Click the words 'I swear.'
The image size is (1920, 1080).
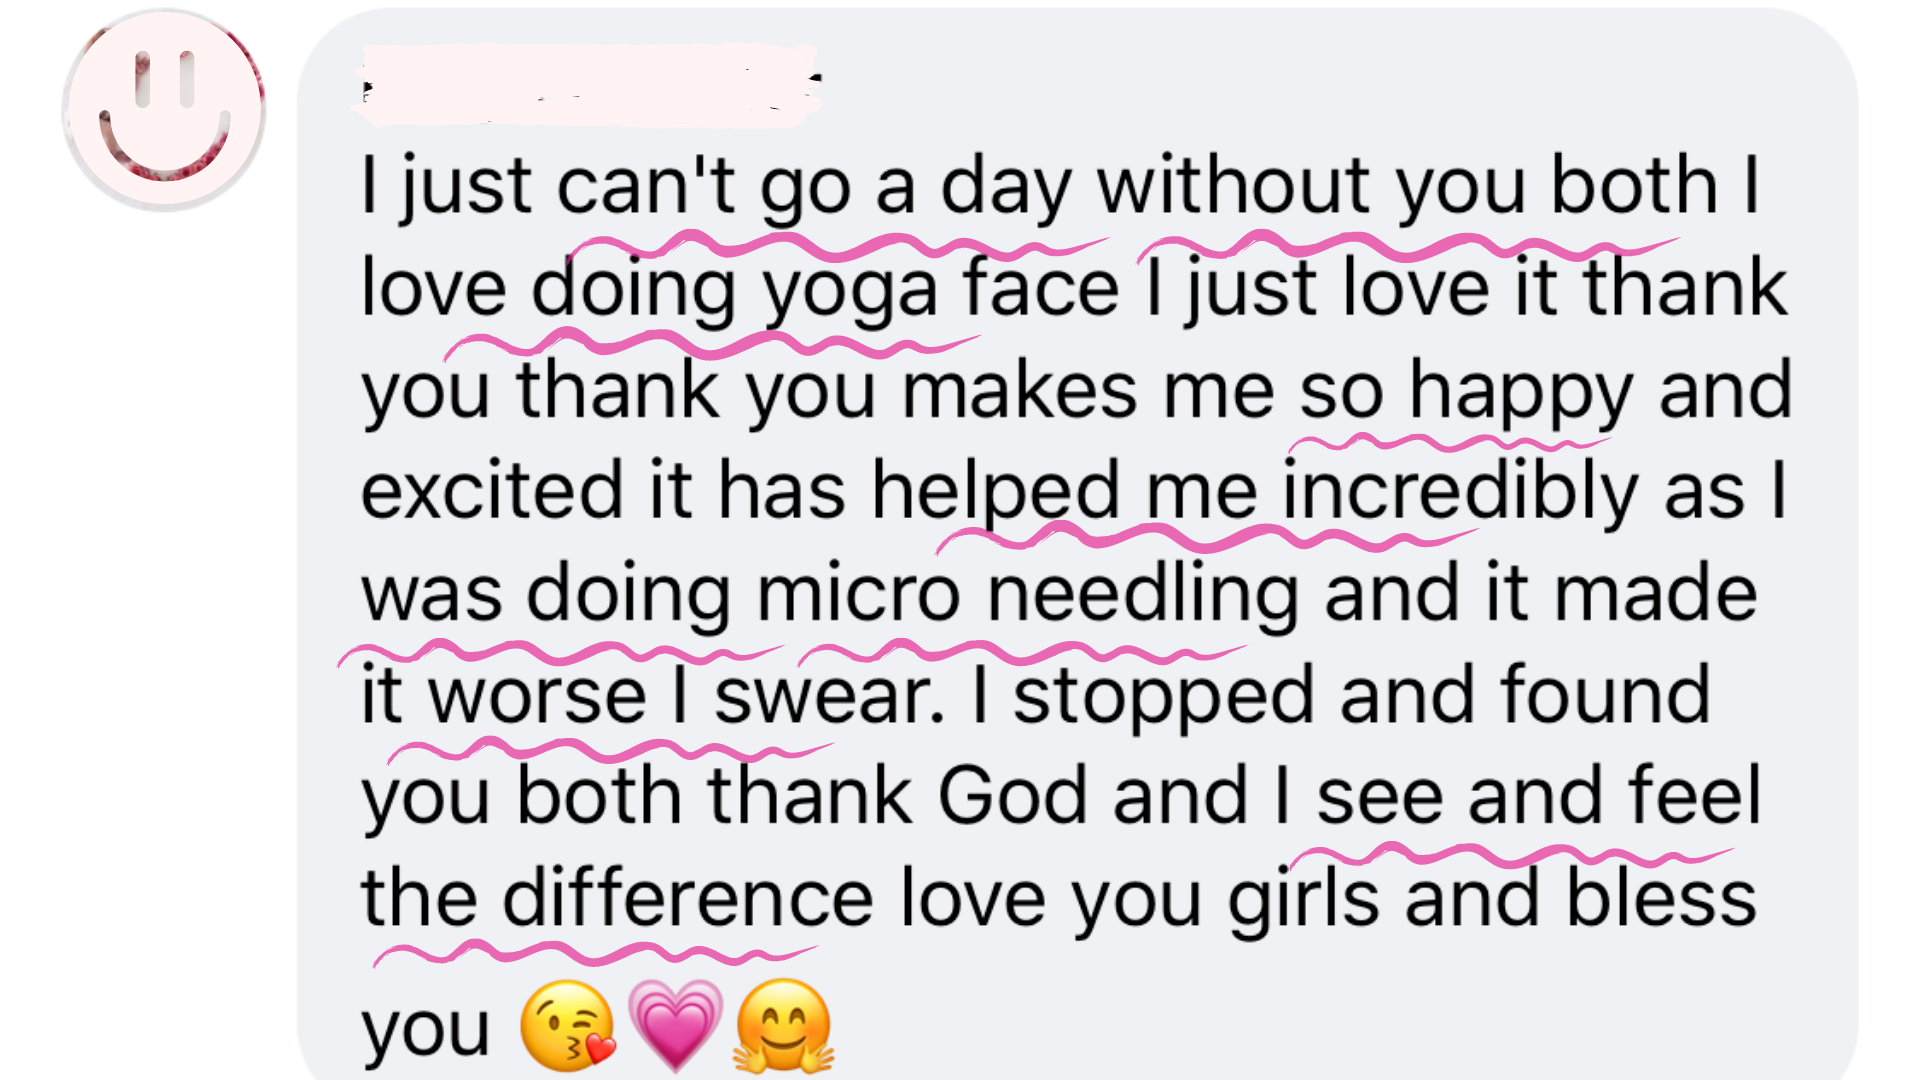click(808, 696)
